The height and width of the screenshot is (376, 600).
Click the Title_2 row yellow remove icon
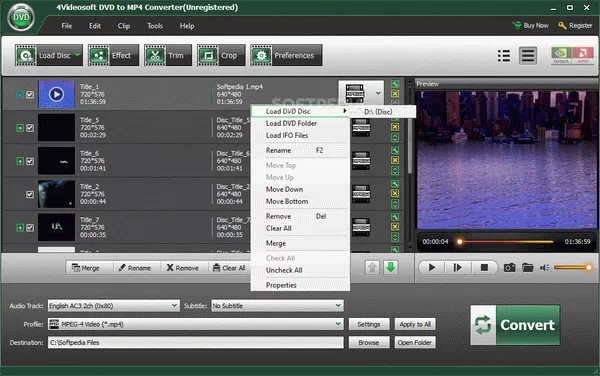point(395,193)
